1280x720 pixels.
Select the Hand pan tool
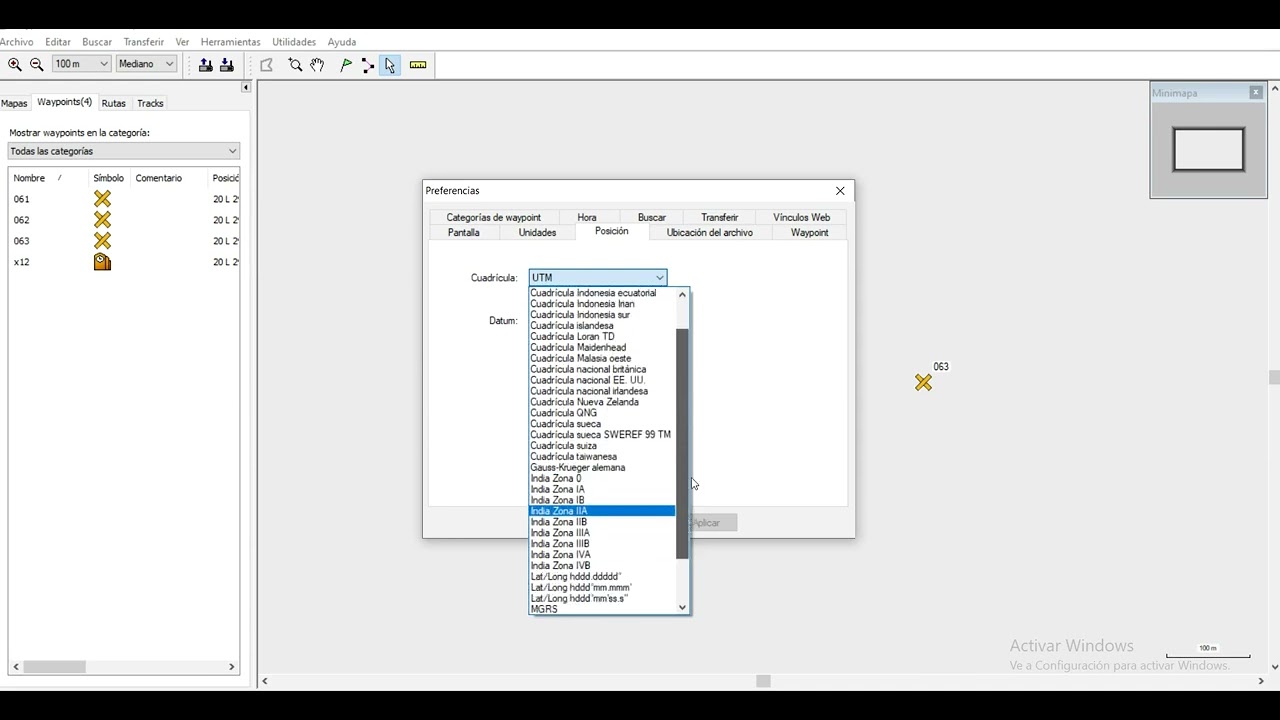(x=317, y=65)
